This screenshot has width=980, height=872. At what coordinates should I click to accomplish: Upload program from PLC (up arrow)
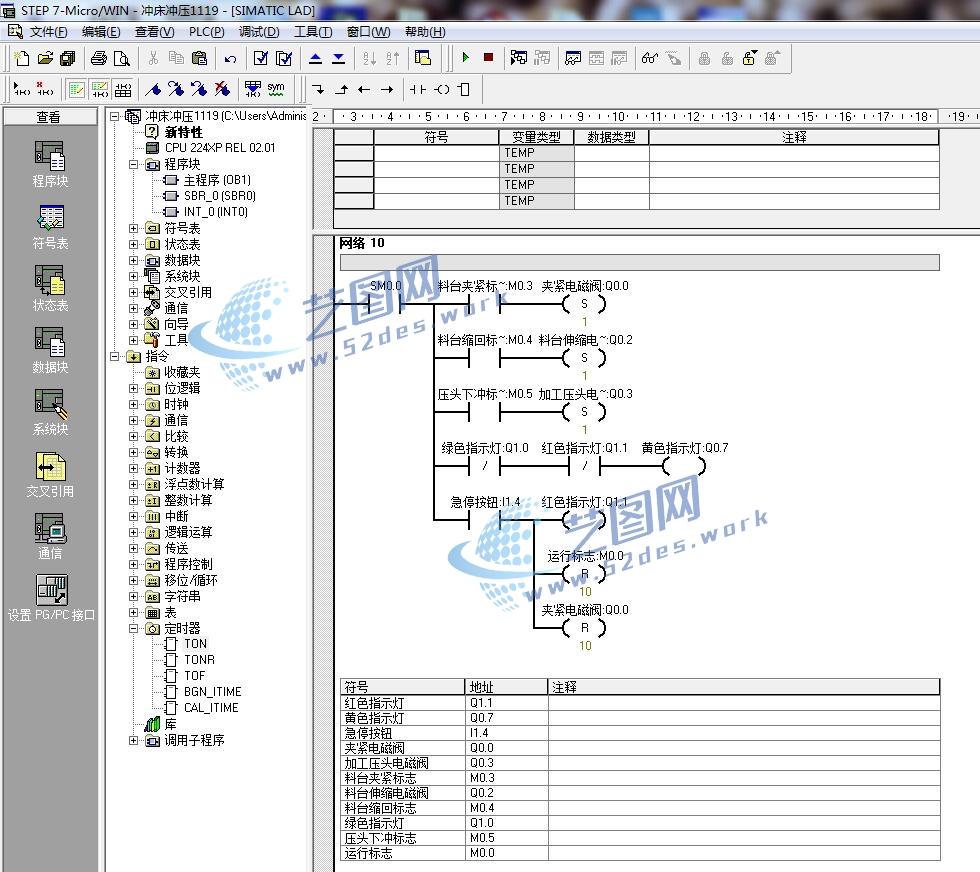coord(316,58)
